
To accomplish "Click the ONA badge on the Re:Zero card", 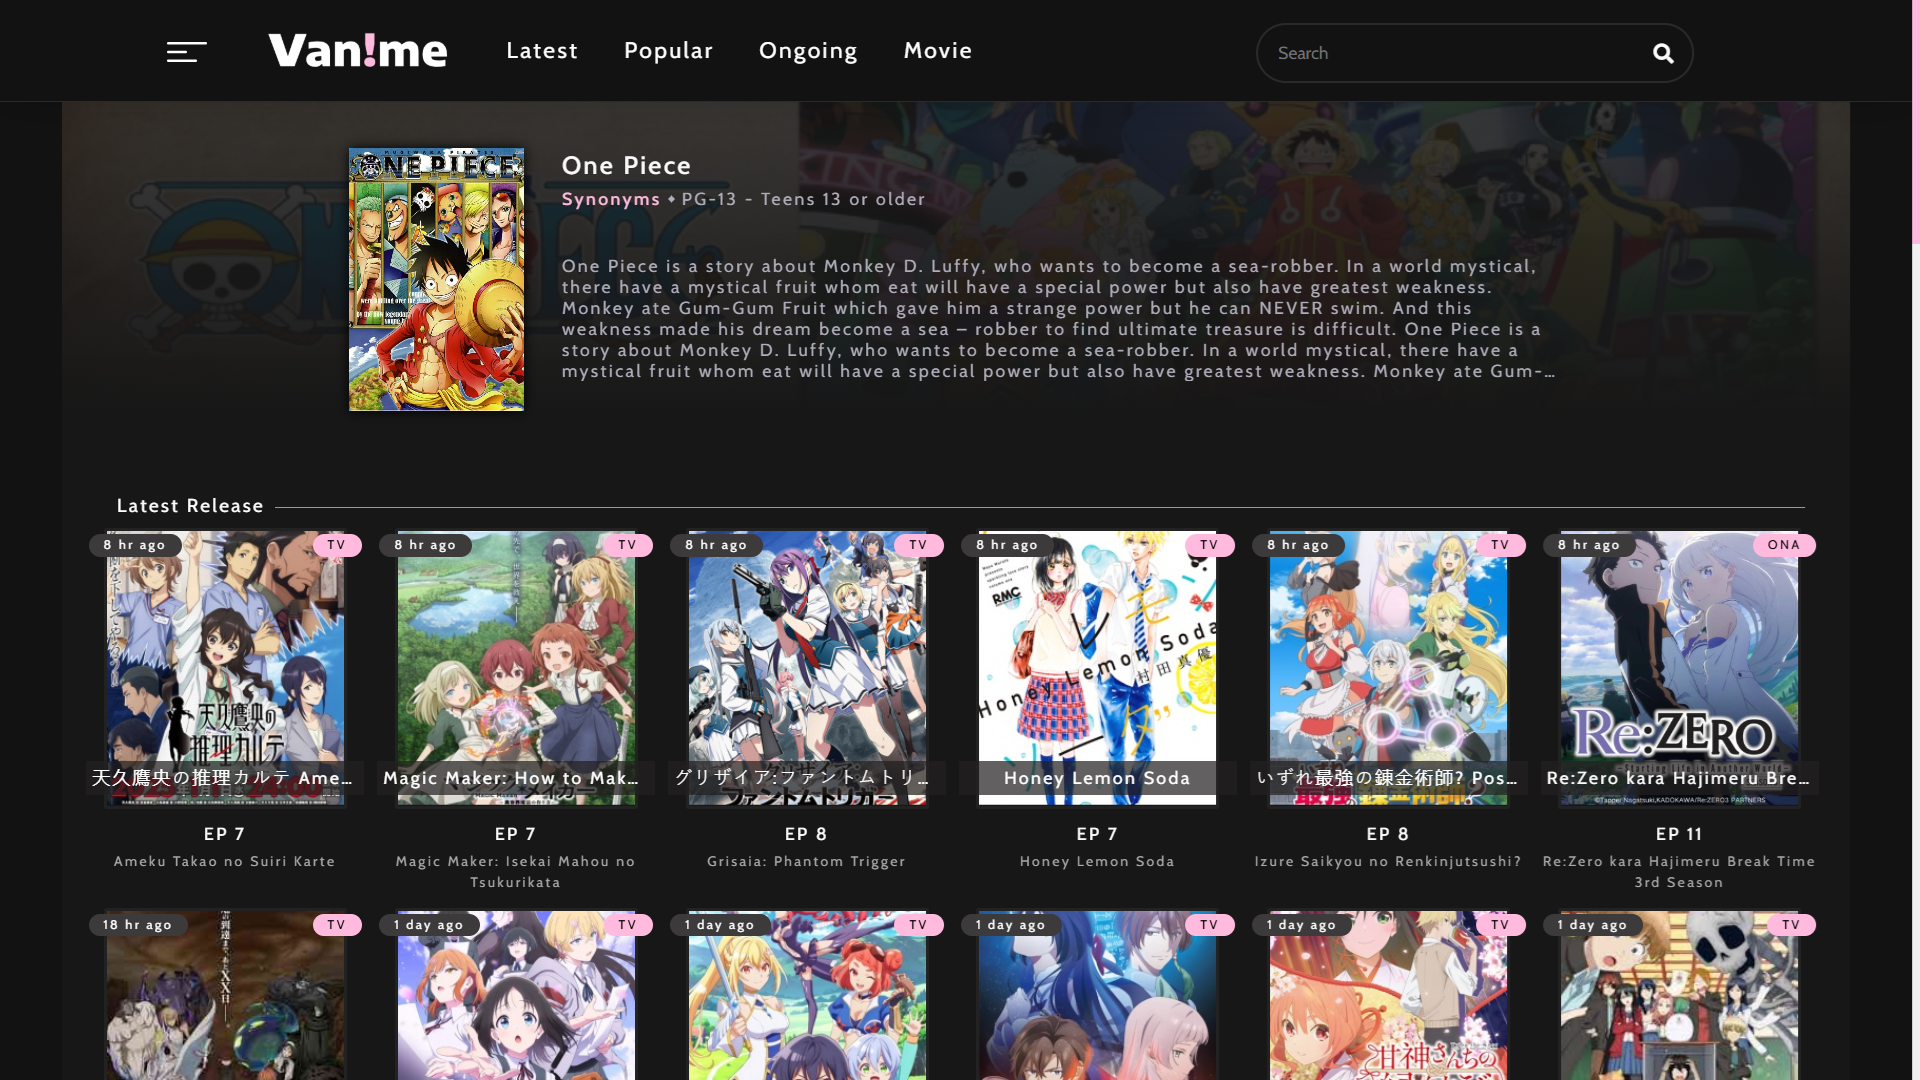I will [1783, 545].
